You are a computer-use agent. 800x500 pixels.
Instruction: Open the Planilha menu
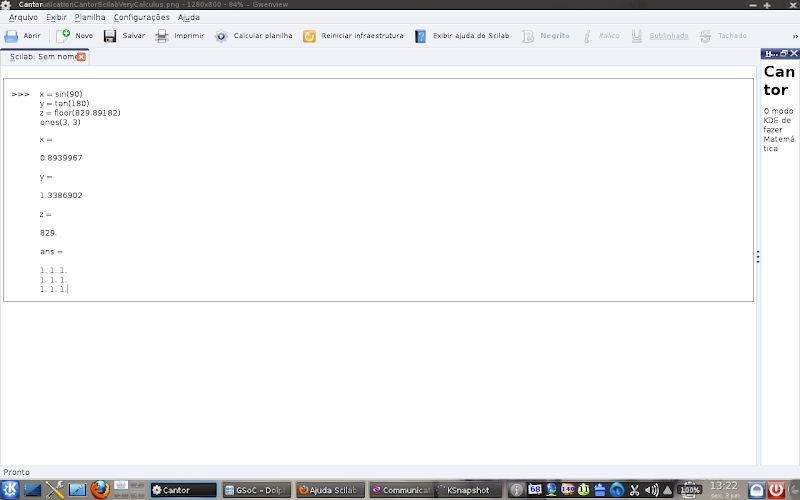(90, 17)
